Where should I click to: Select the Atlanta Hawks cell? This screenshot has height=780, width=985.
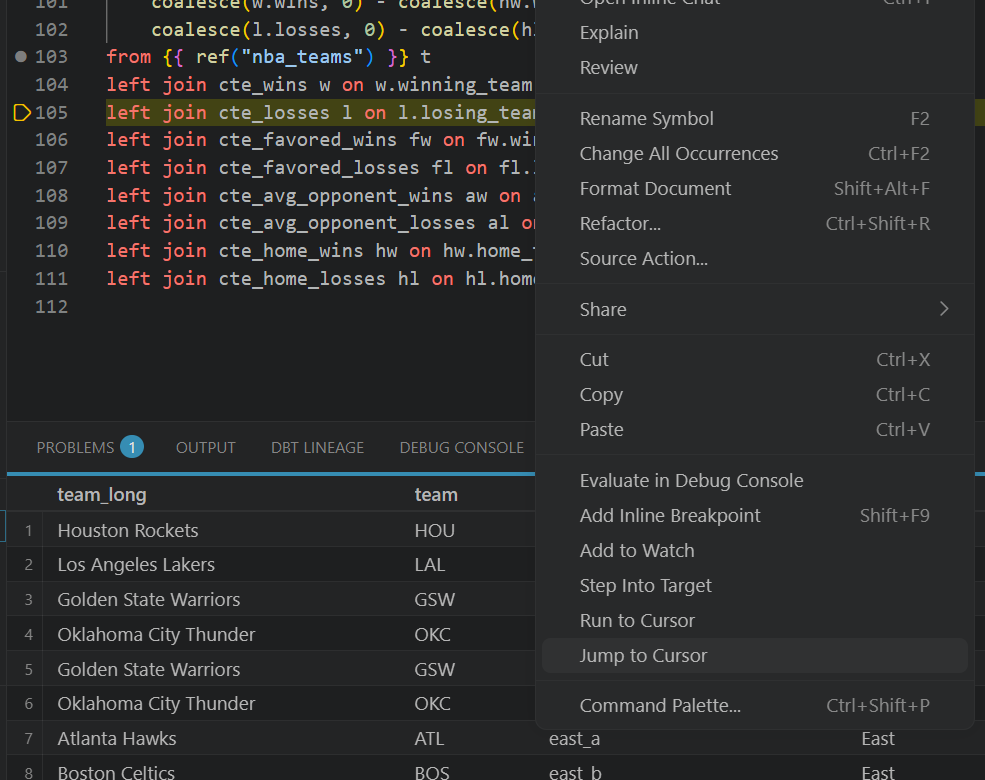tap(117, 739)
